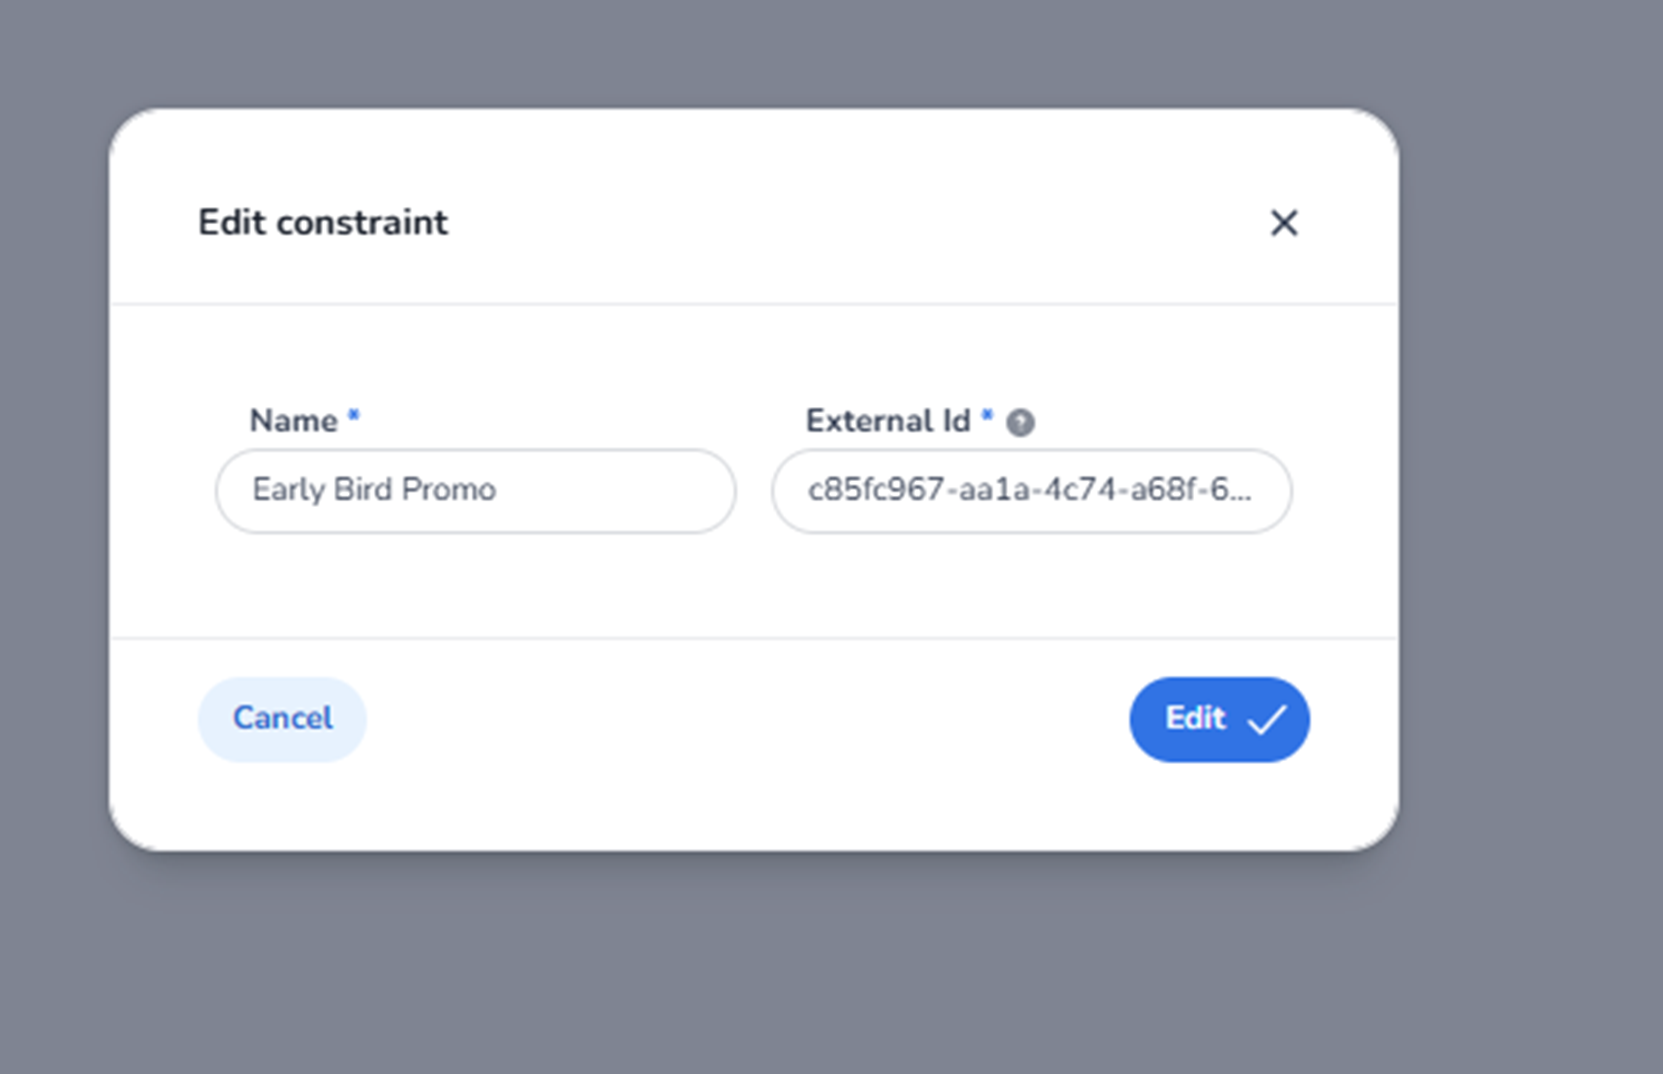Click the "Edit constraint" dialog title
Image resolution: width=1663 pixels, height=1074 pixels.
tap(323, 222)
